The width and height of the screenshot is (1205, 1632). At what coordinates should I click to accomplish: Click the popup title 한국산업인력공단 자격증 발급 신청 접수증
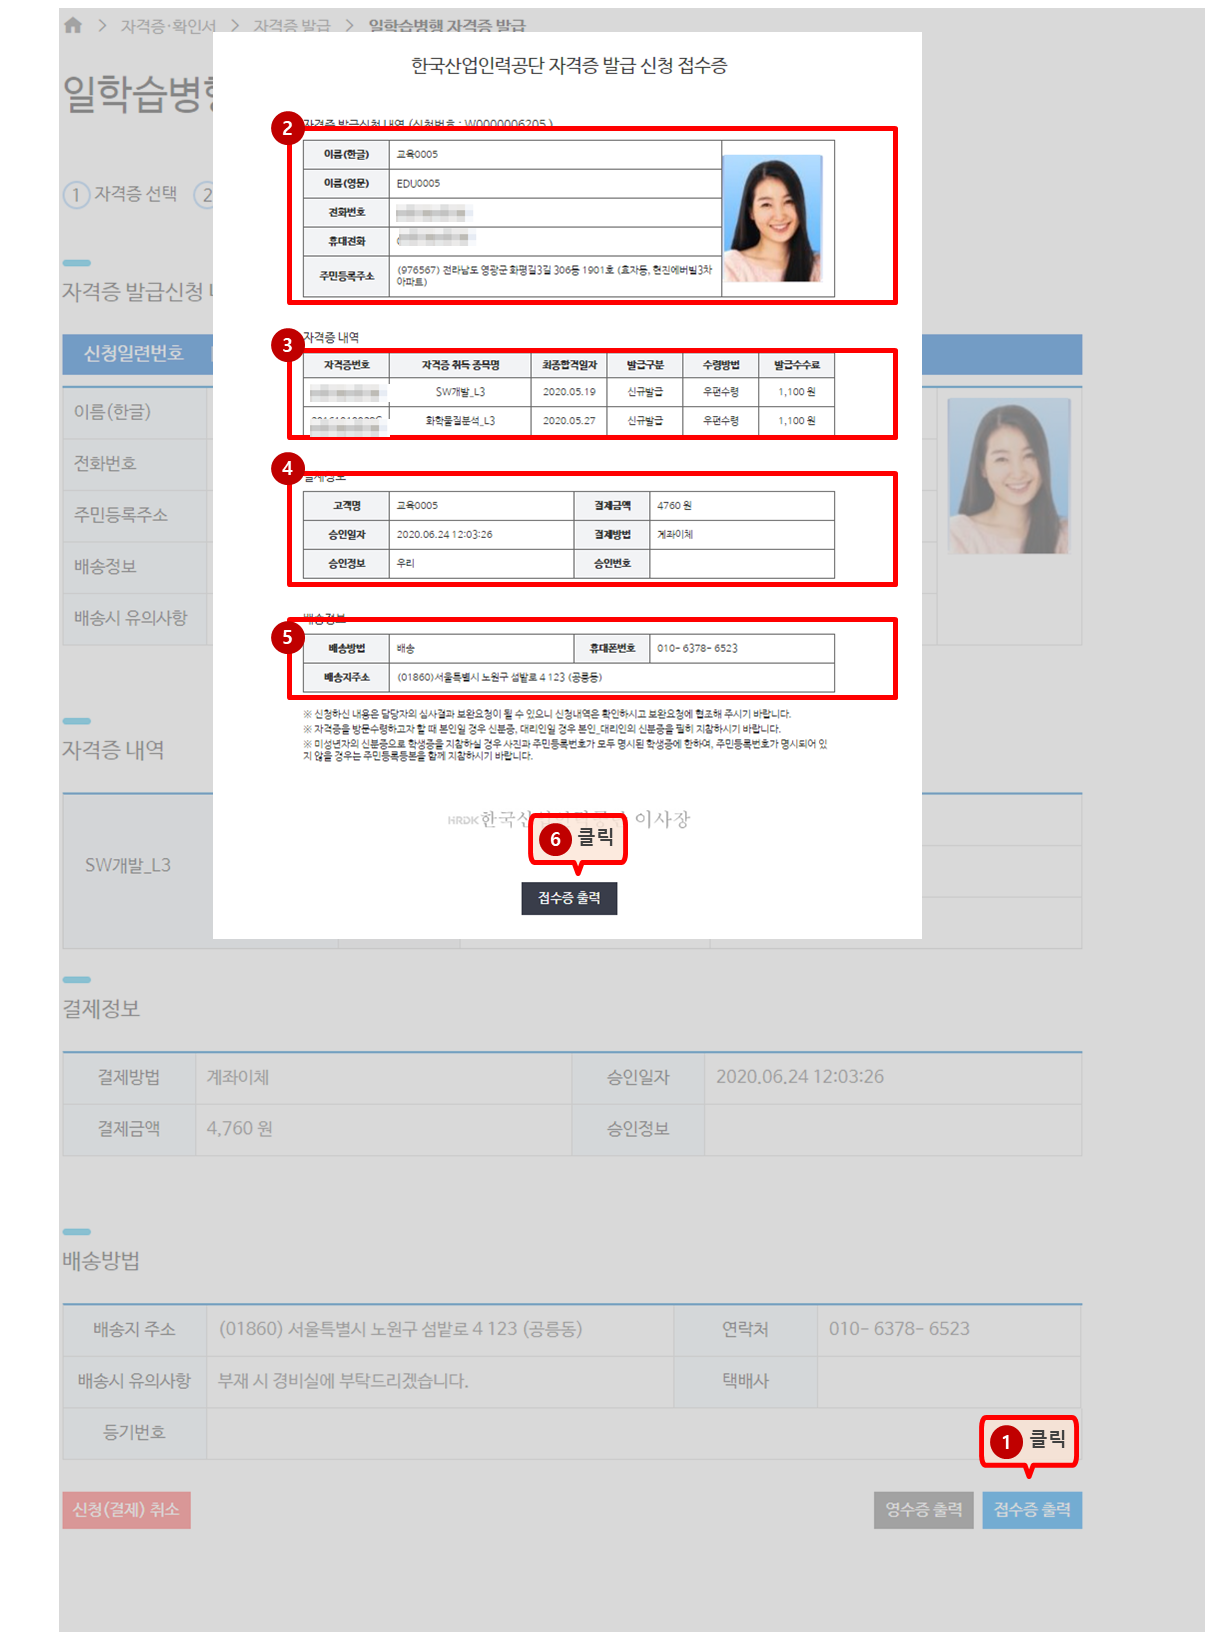[x=569, y=66]
